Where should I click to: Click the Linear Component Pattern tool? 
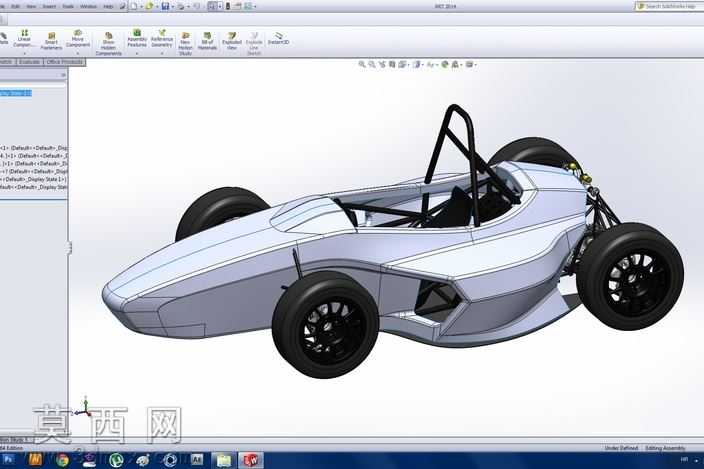(x=24, y=39)
